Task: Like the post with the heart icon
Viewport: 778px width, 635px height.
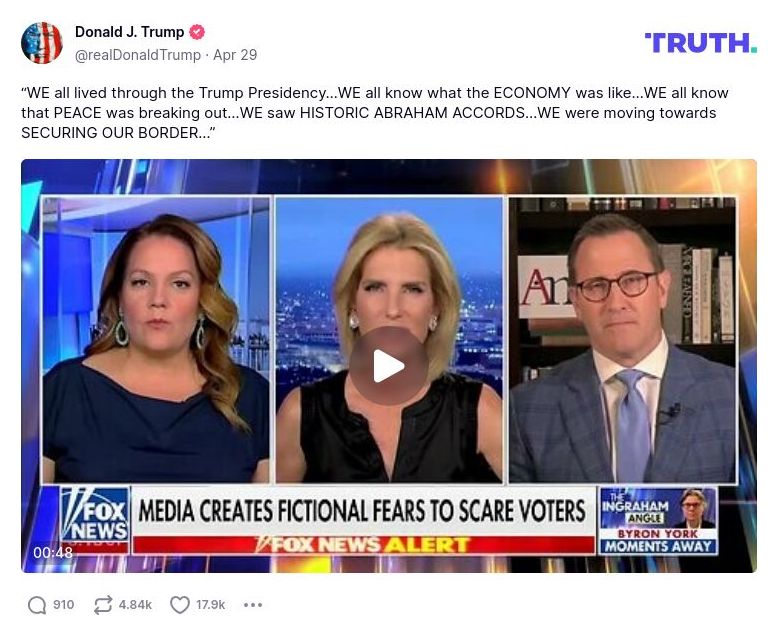Action: pos(180,605)
